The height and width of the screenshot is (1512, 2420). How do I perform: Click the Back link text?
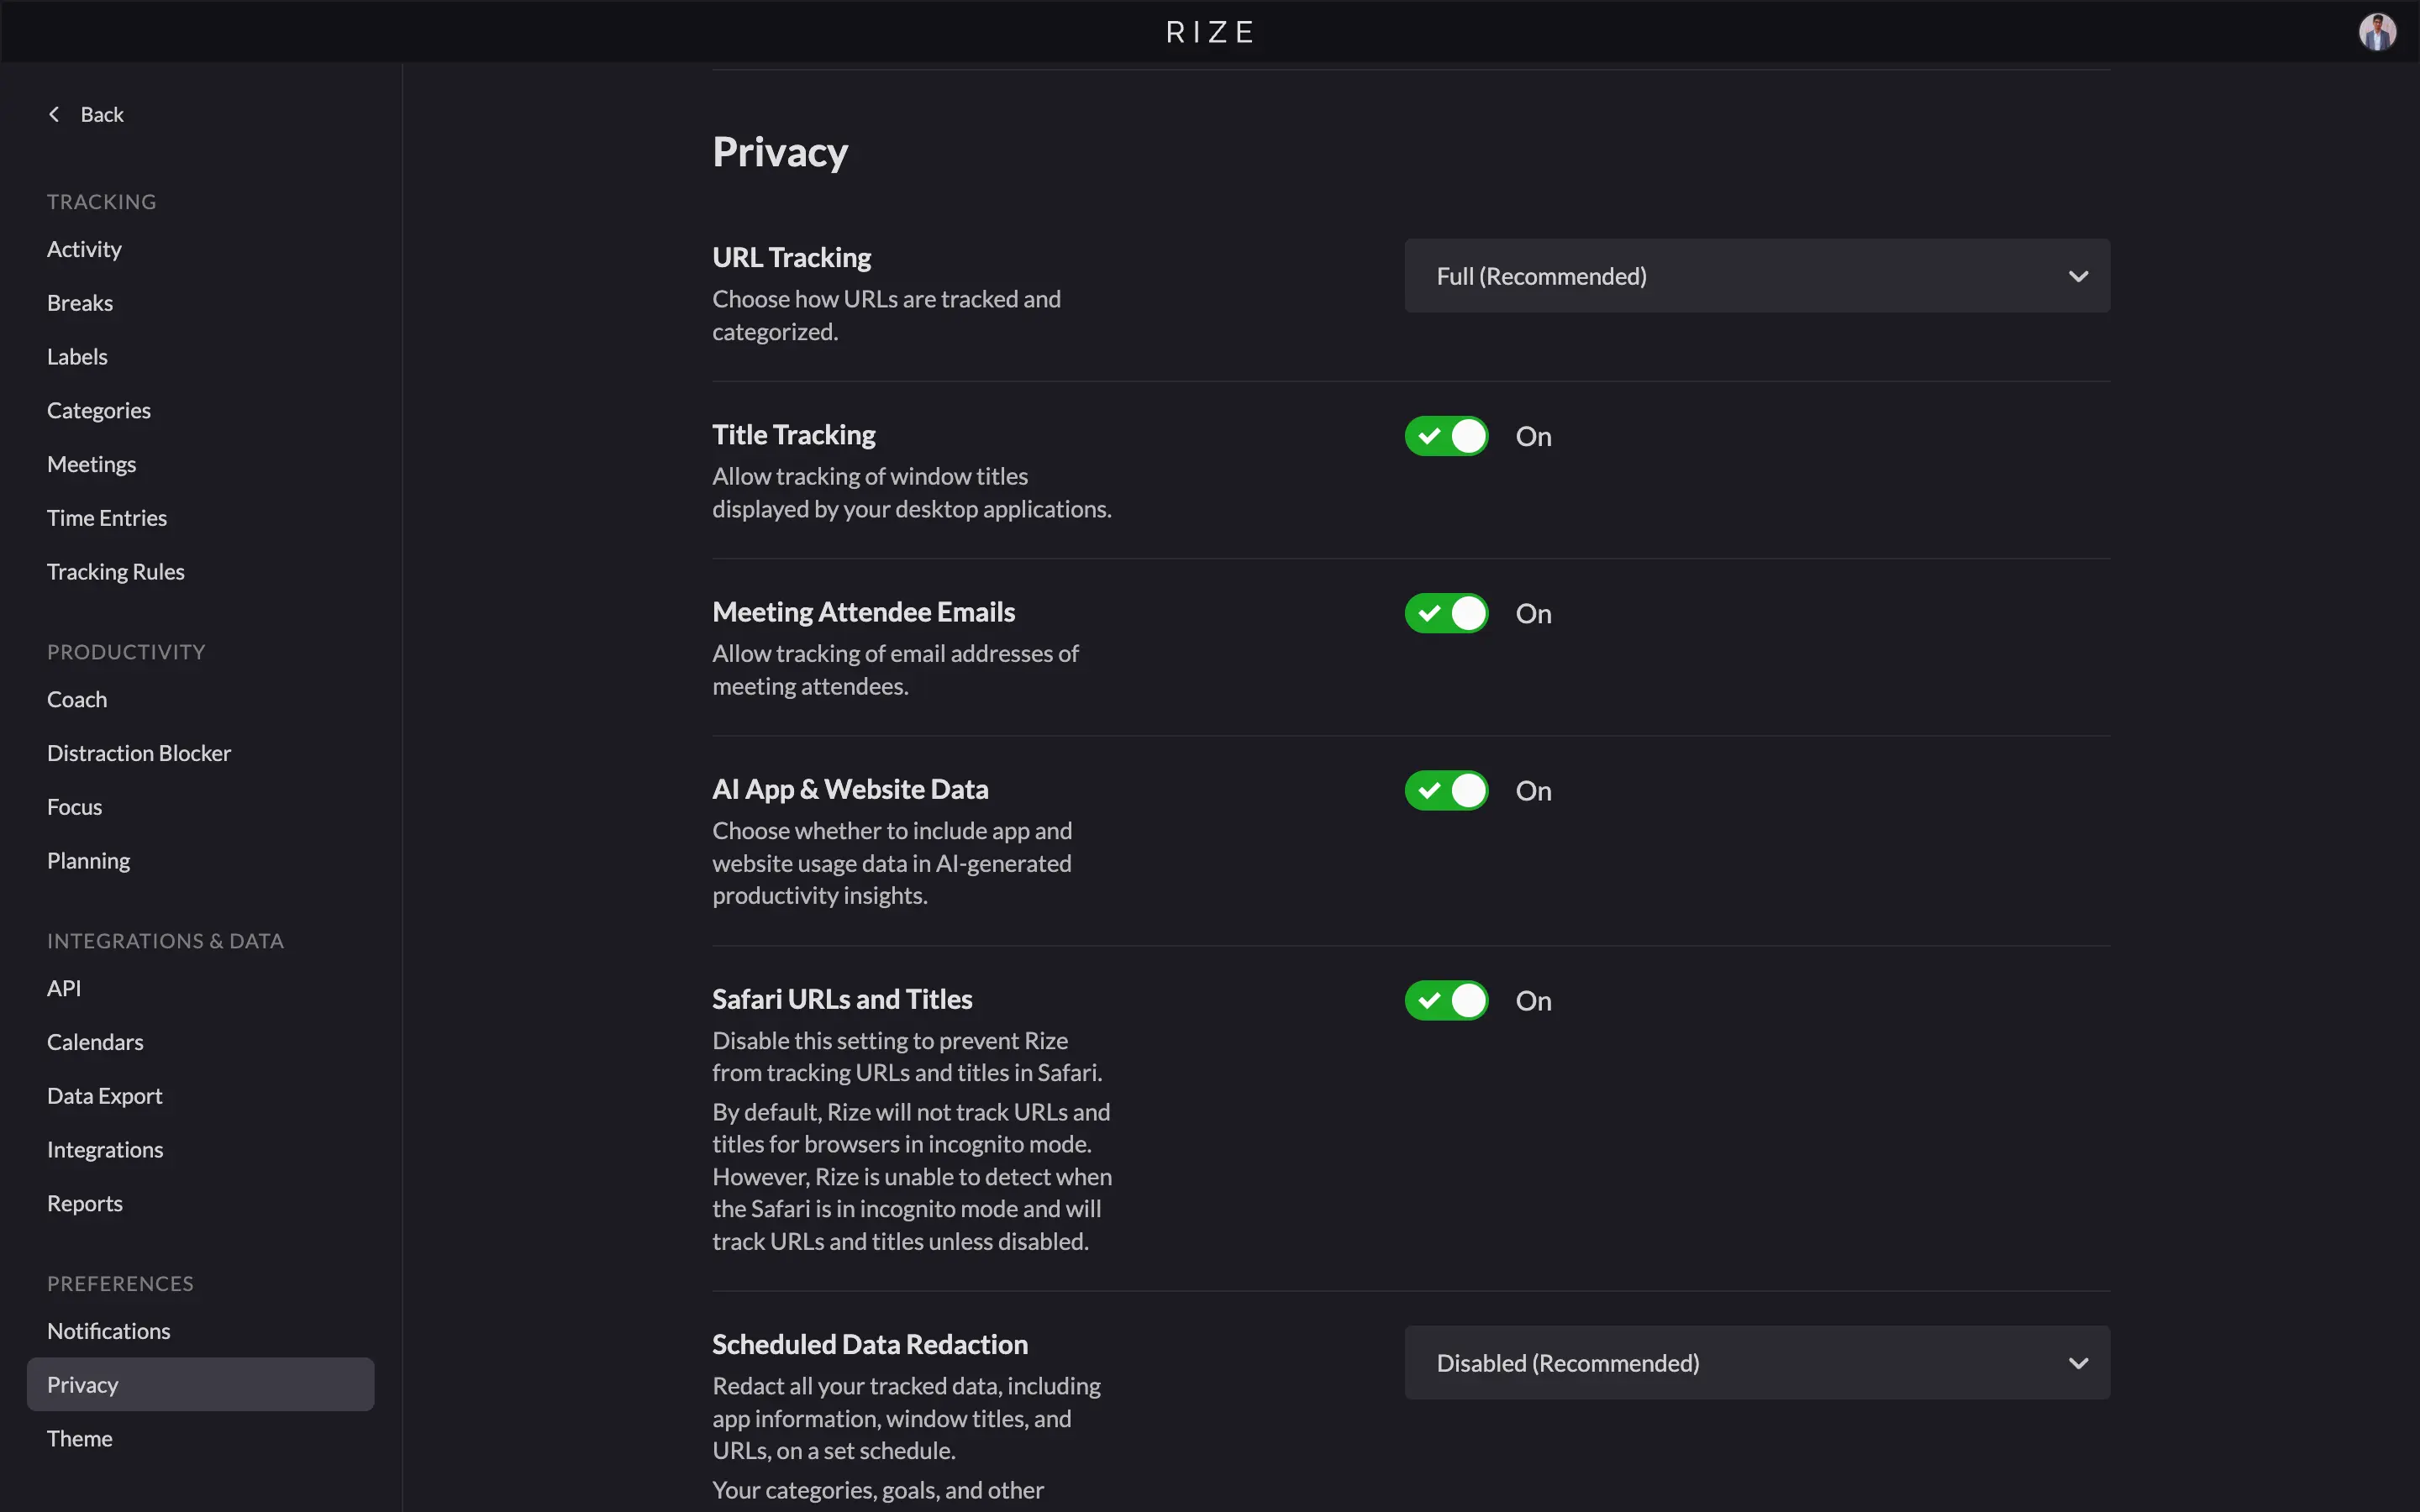[x=102, y=114]
